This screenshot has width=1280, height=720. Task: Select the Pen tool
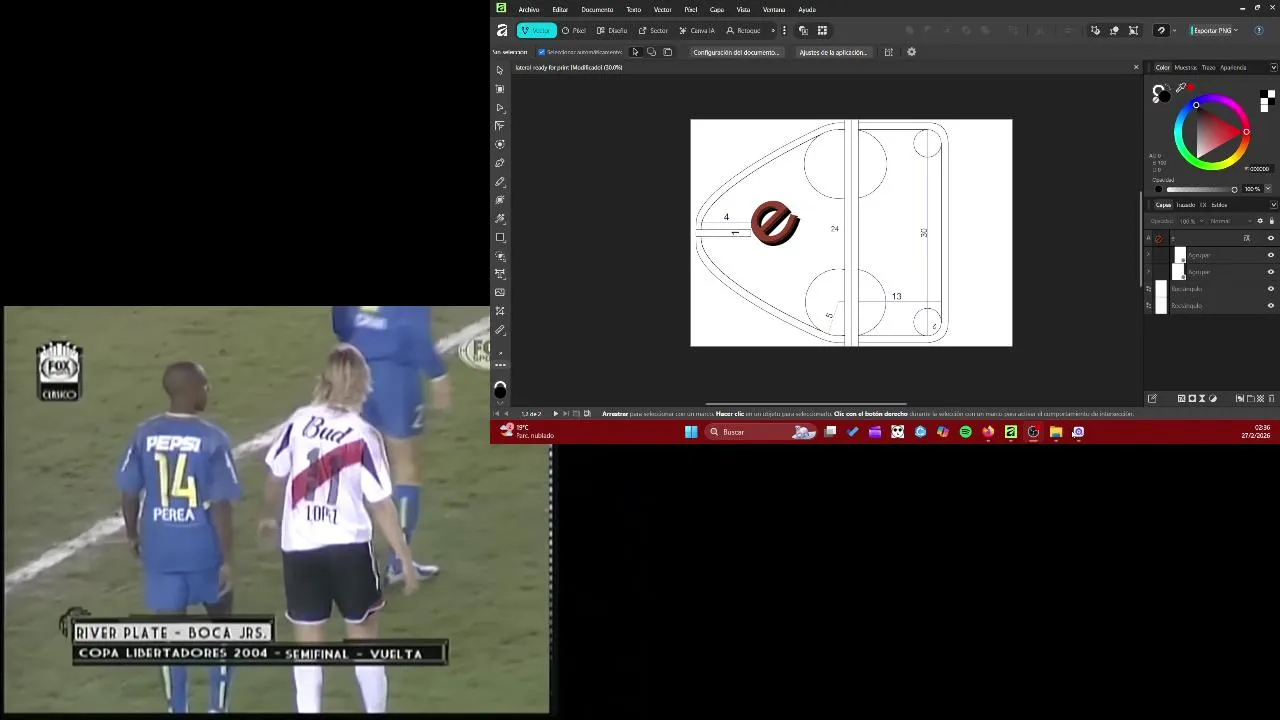pos(500,163)
